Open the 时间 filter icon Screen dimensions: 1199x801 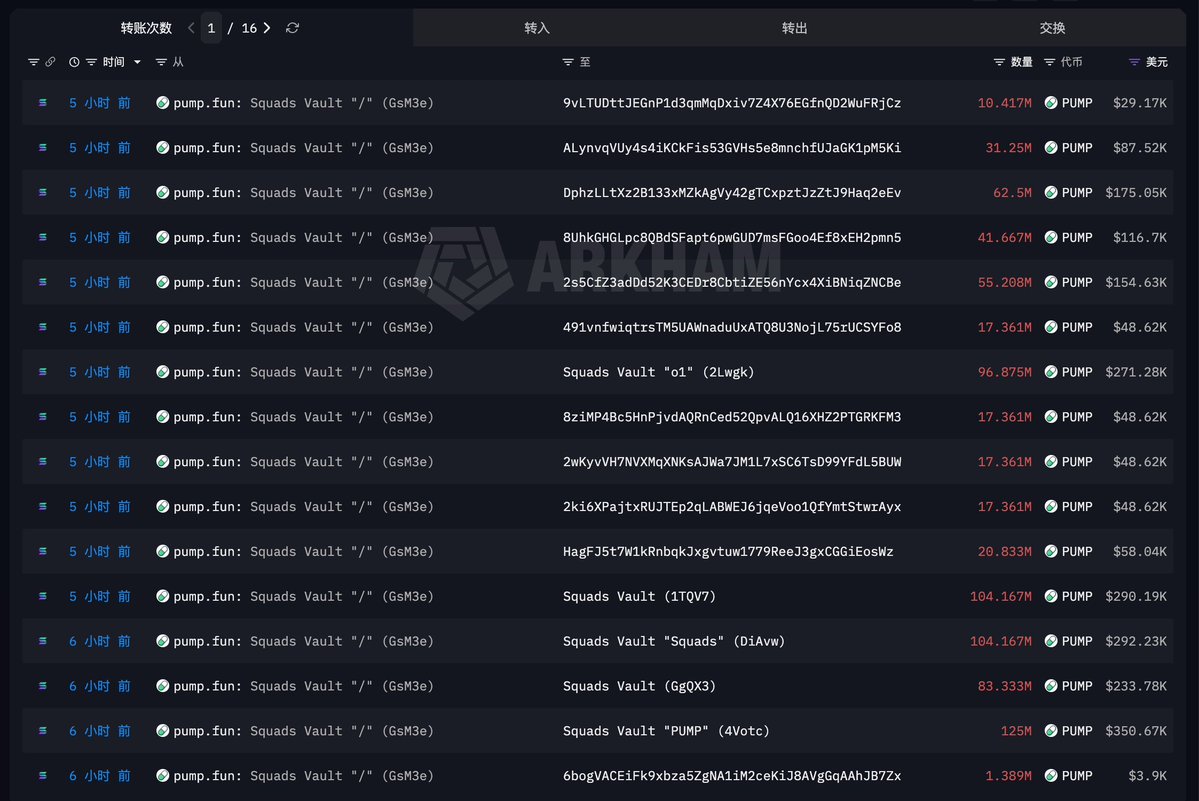click(x=91, y=62)
